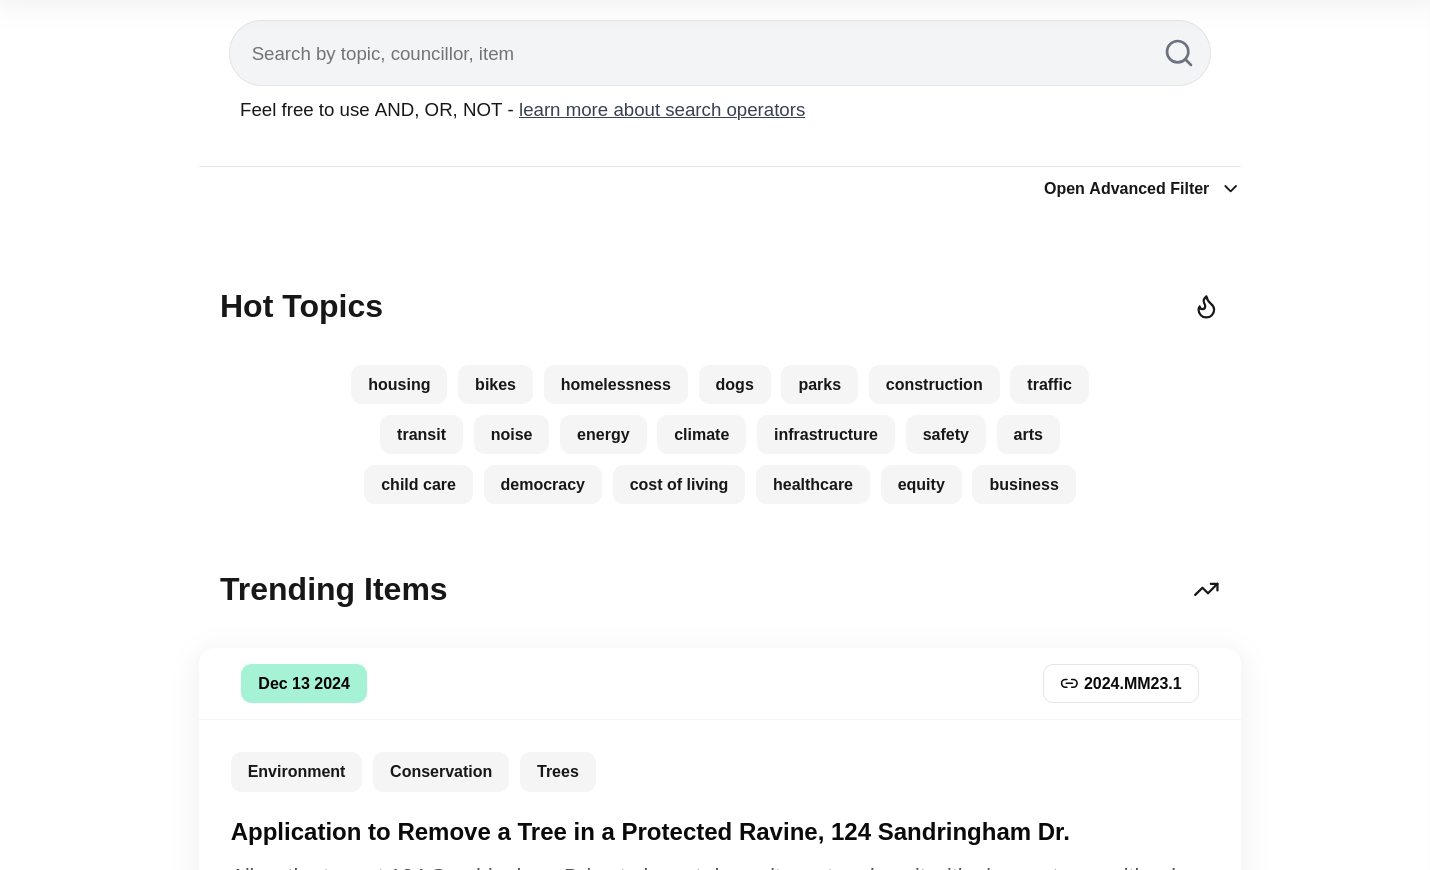Viewport: 1430px width, 870px height.
Task: Select the dogs topic chip
Action: click(734, 384)
